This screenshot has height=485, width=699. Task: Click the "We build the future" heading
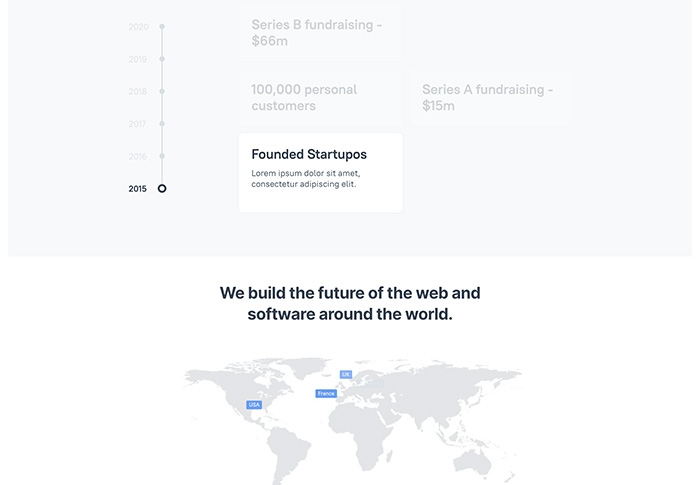[x=350, y=303]
